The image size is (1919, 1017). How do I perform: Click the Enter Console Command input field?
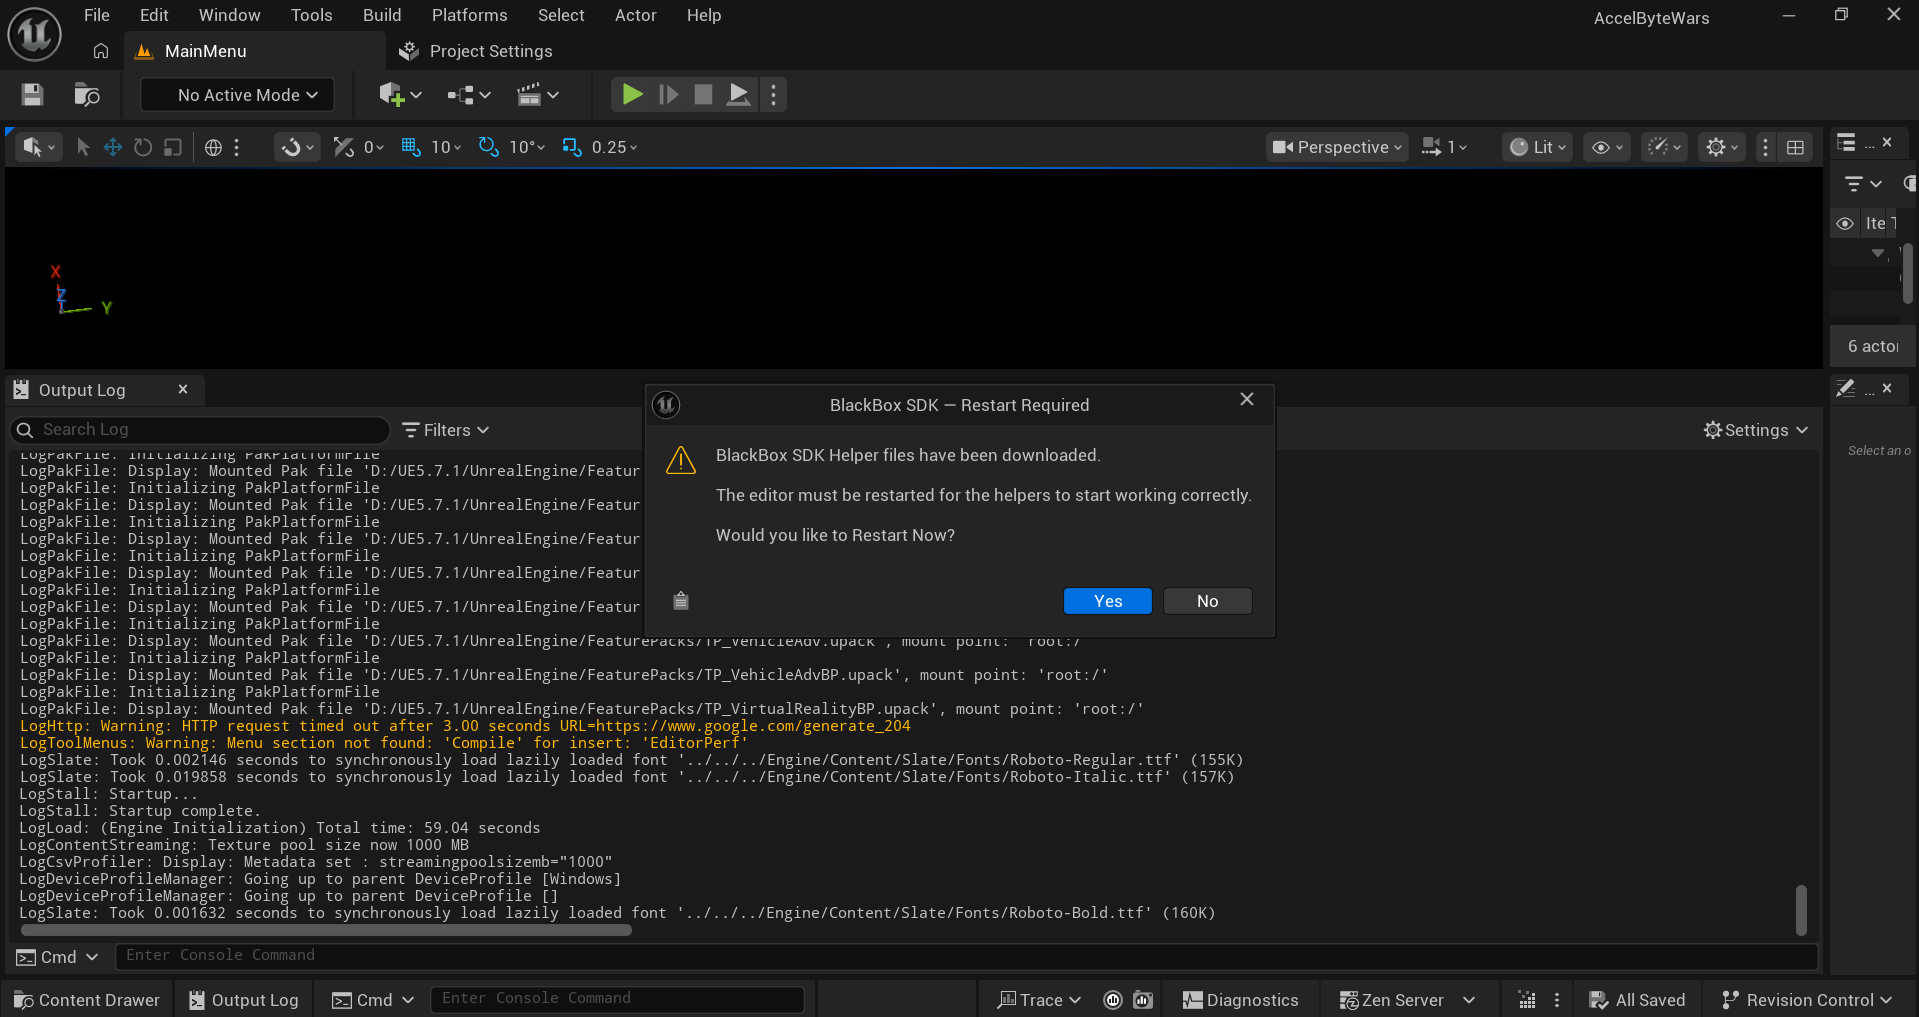click(617, 998)
